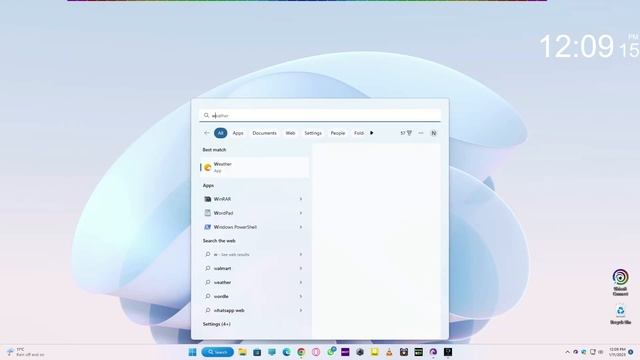
Task: Expand the weather web suggestion chevron
Action: click(301, 282)
